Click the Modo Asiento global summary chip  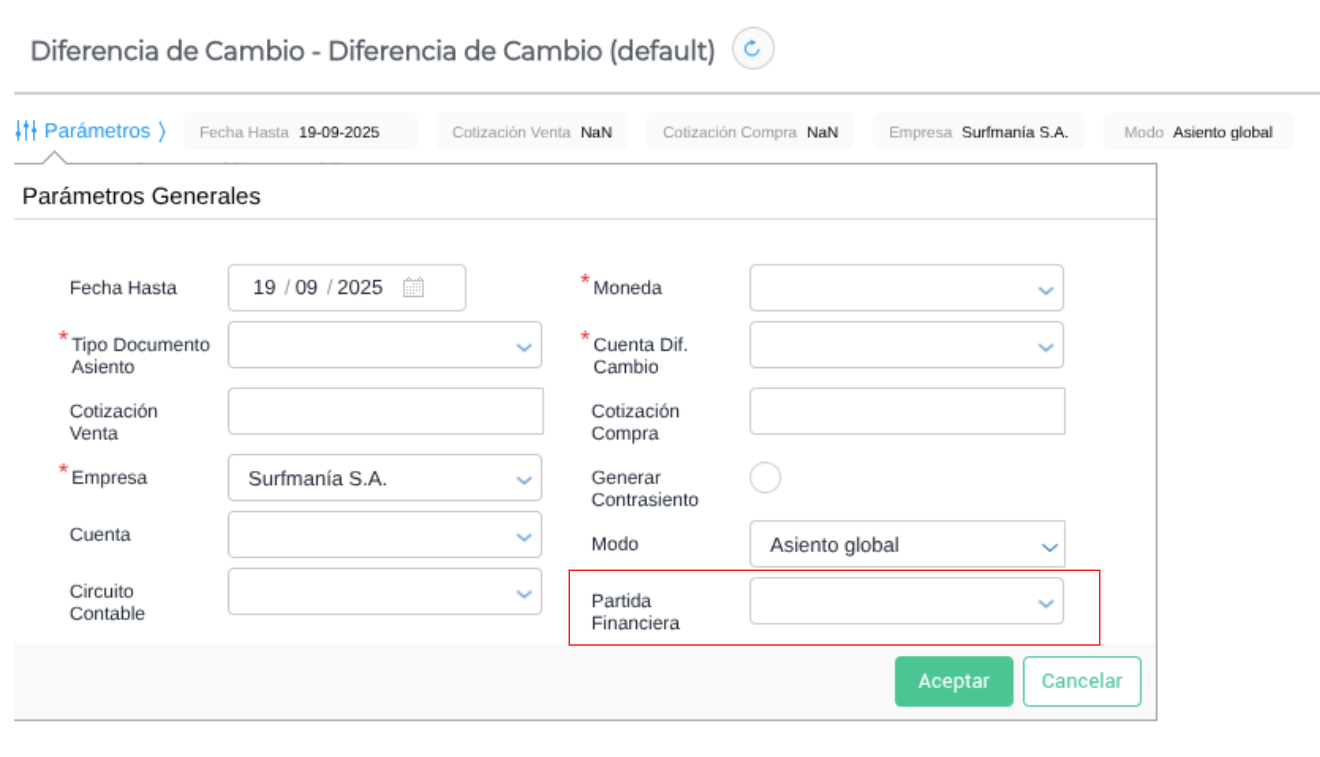(x=1198, y=132)
